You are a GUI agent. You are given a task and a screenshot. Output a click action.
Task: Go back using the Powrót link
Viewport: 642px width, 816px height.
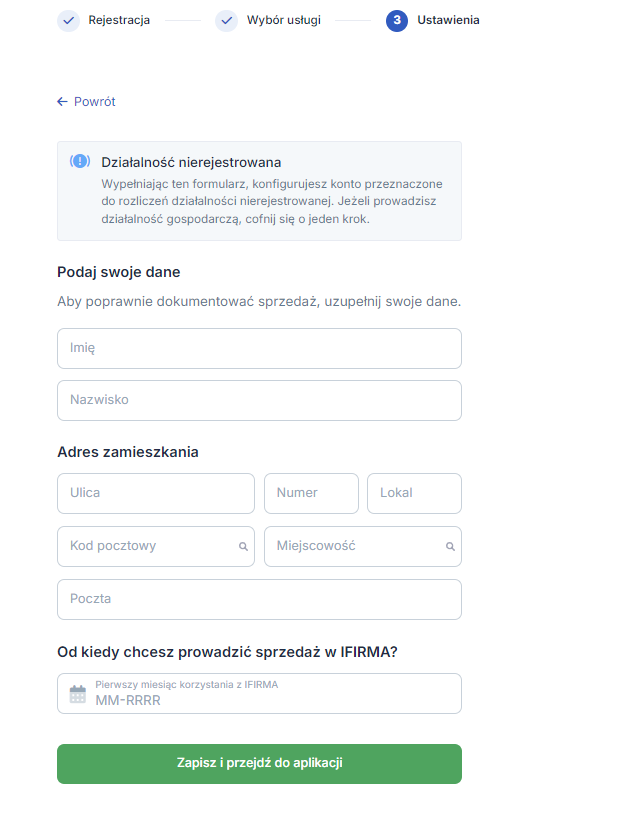tap(94, 102)
